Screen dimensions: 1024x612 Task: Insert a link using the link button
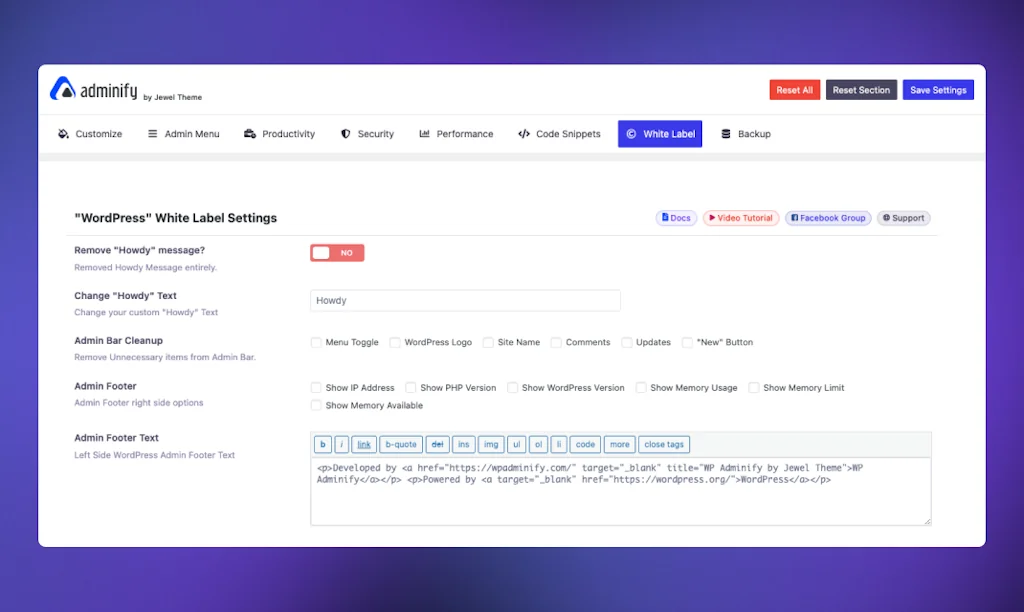point(364,444)
